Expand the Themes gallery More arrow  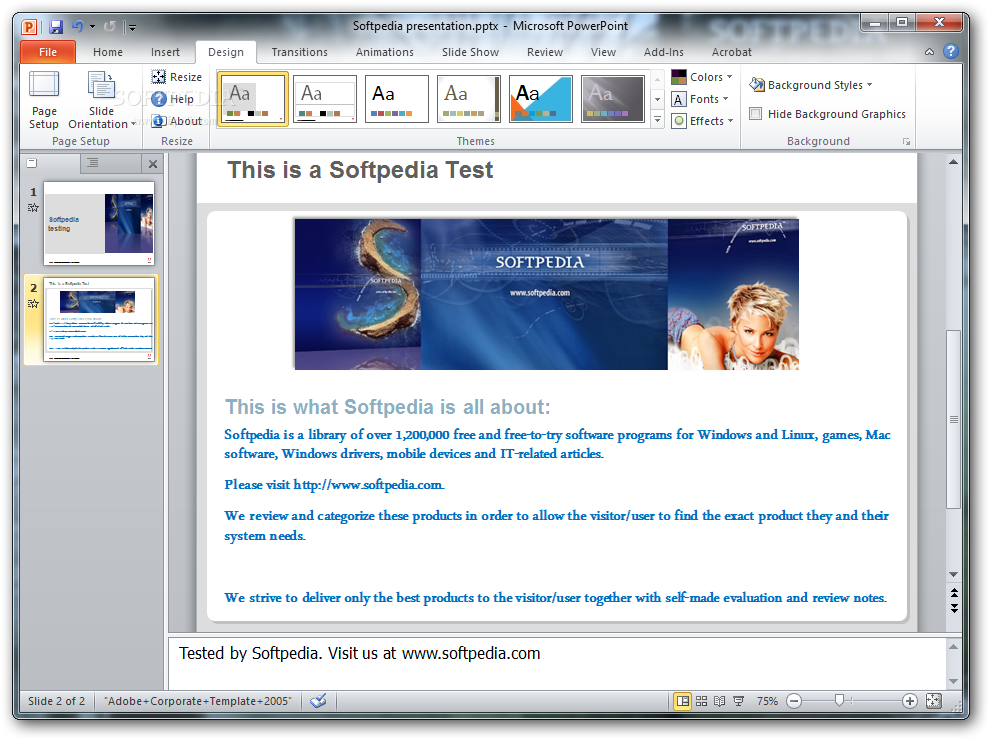click(657, 119)
